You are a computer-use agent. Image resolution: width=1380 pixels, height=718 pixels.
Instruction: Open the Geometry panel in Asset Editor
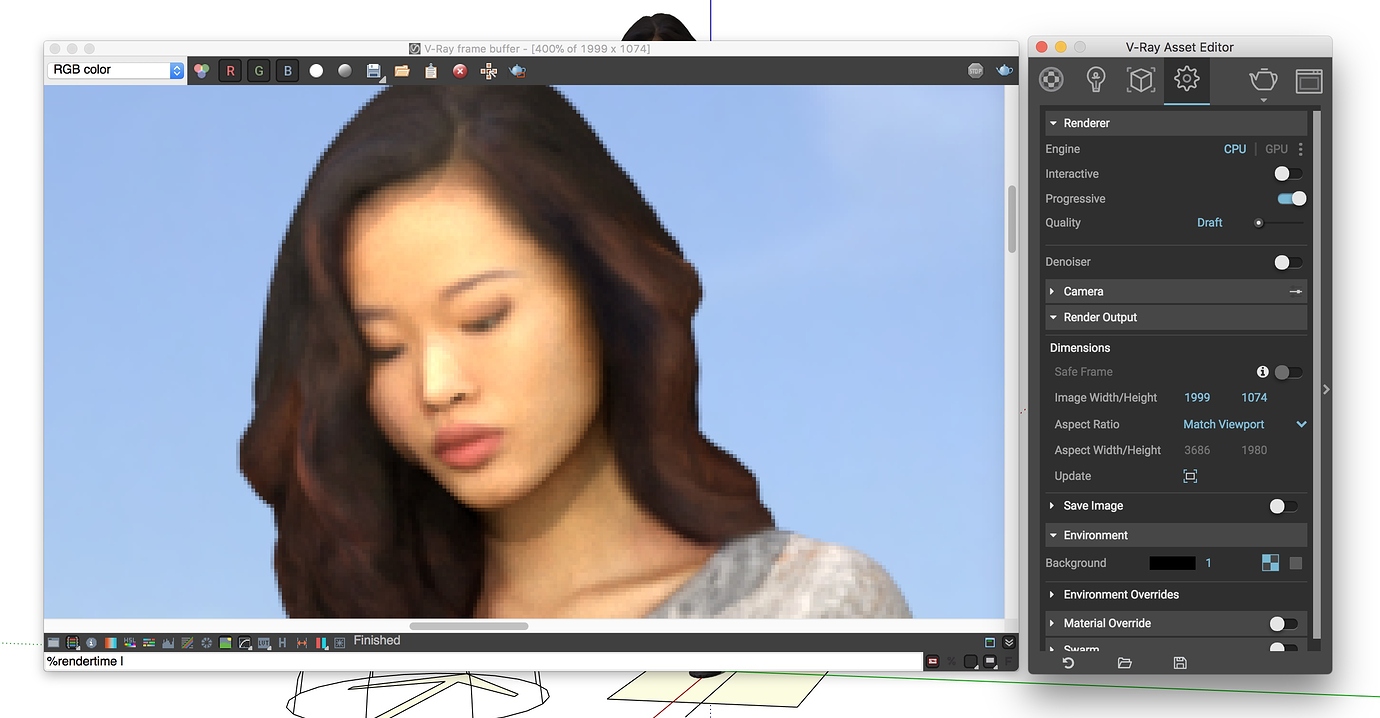(1141, 80)
